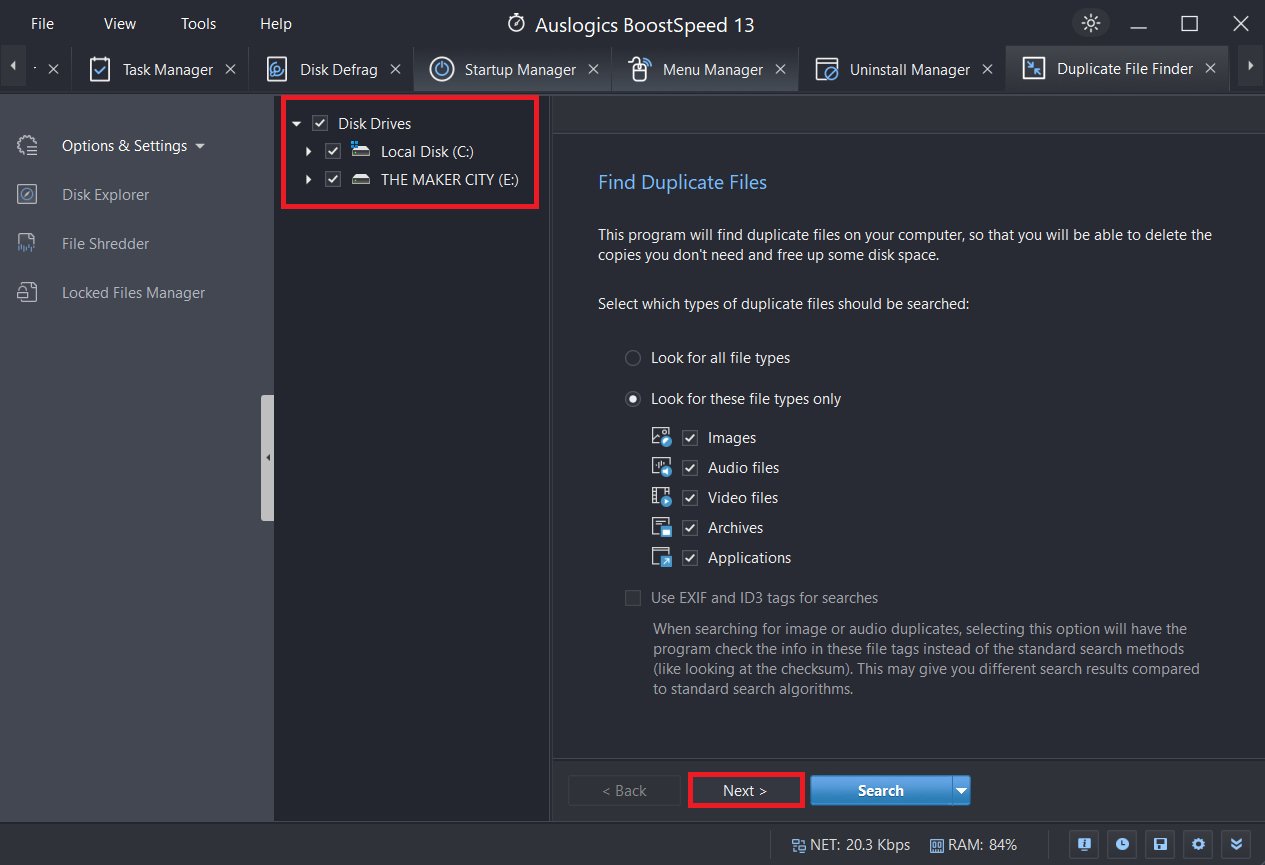The height and width of the screenshot is (865, 1265).
Task: Toggle the light theme sun icon
Action: [1090, 23]
